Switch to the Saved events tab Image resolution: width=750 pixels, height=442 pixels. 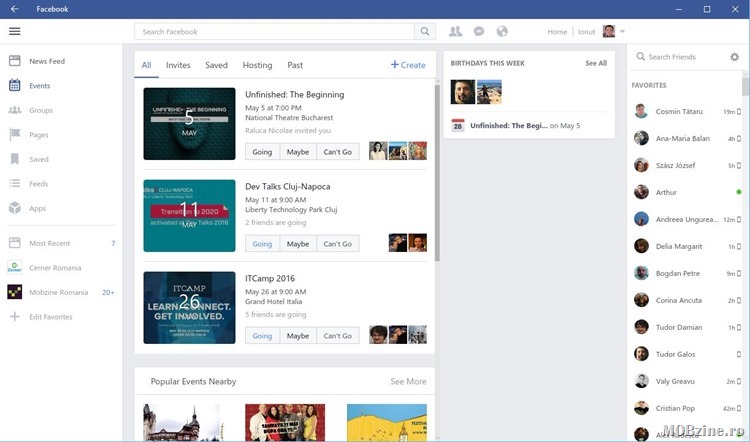coord(216,65)
